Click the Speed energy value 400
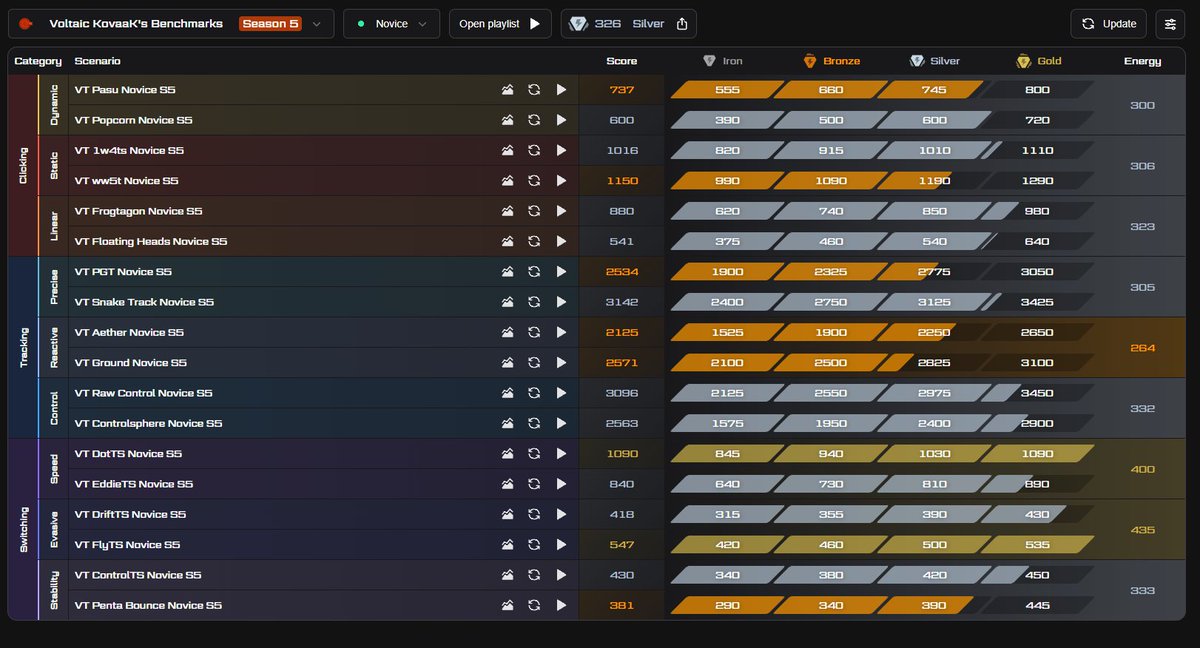The height and width of the screenshot is (648, 1200). [1143, 469]
